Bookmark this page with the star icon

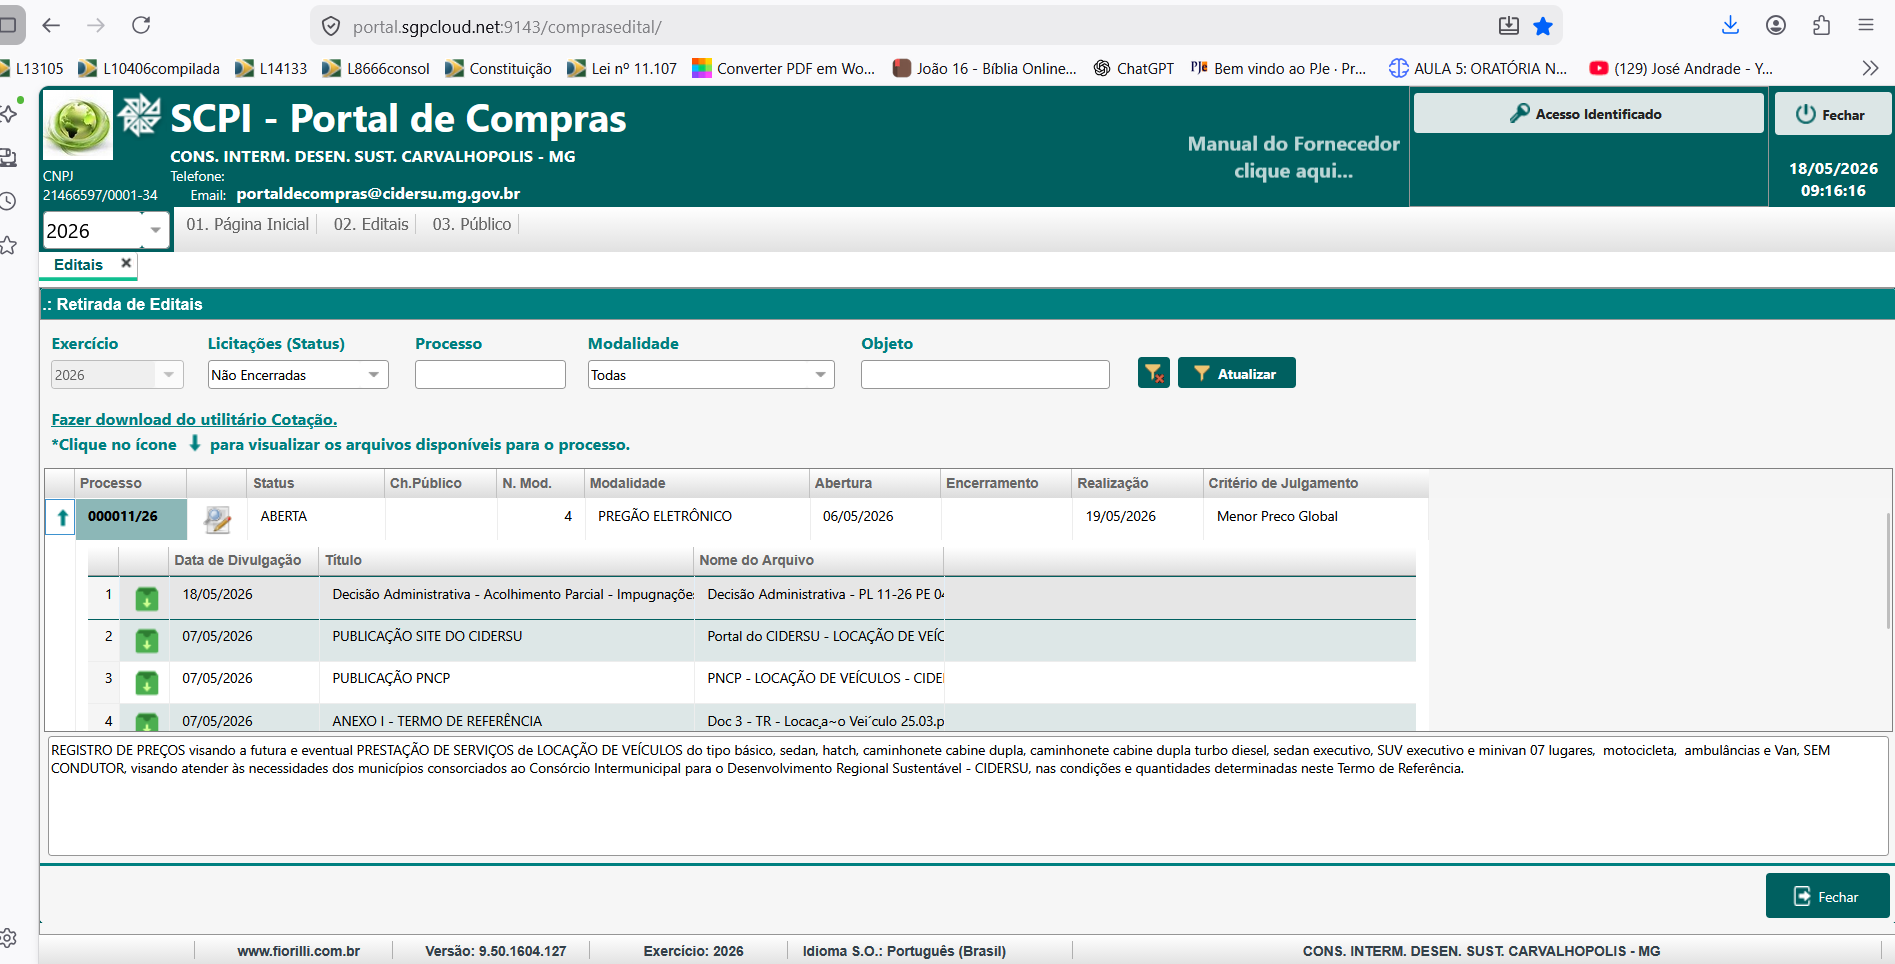click(1543, 26)
